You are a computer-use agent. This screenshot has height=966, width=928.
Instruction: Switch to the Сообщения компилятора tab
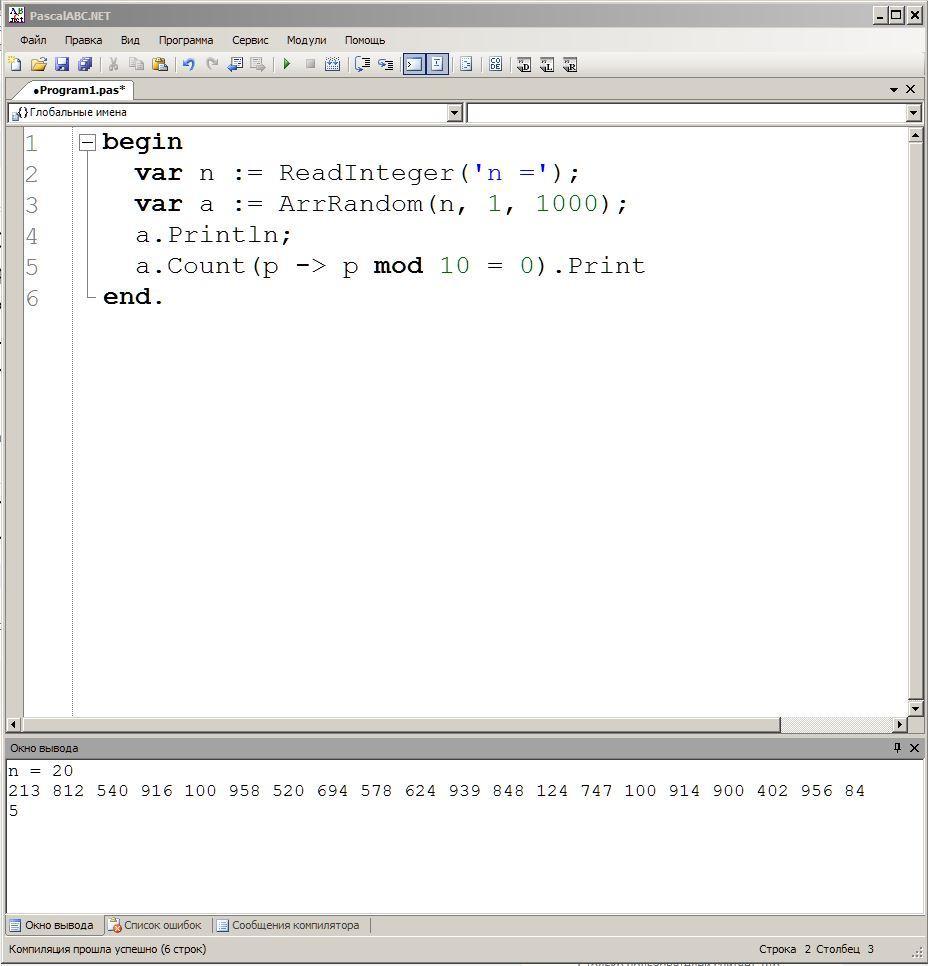click(288, 925)
